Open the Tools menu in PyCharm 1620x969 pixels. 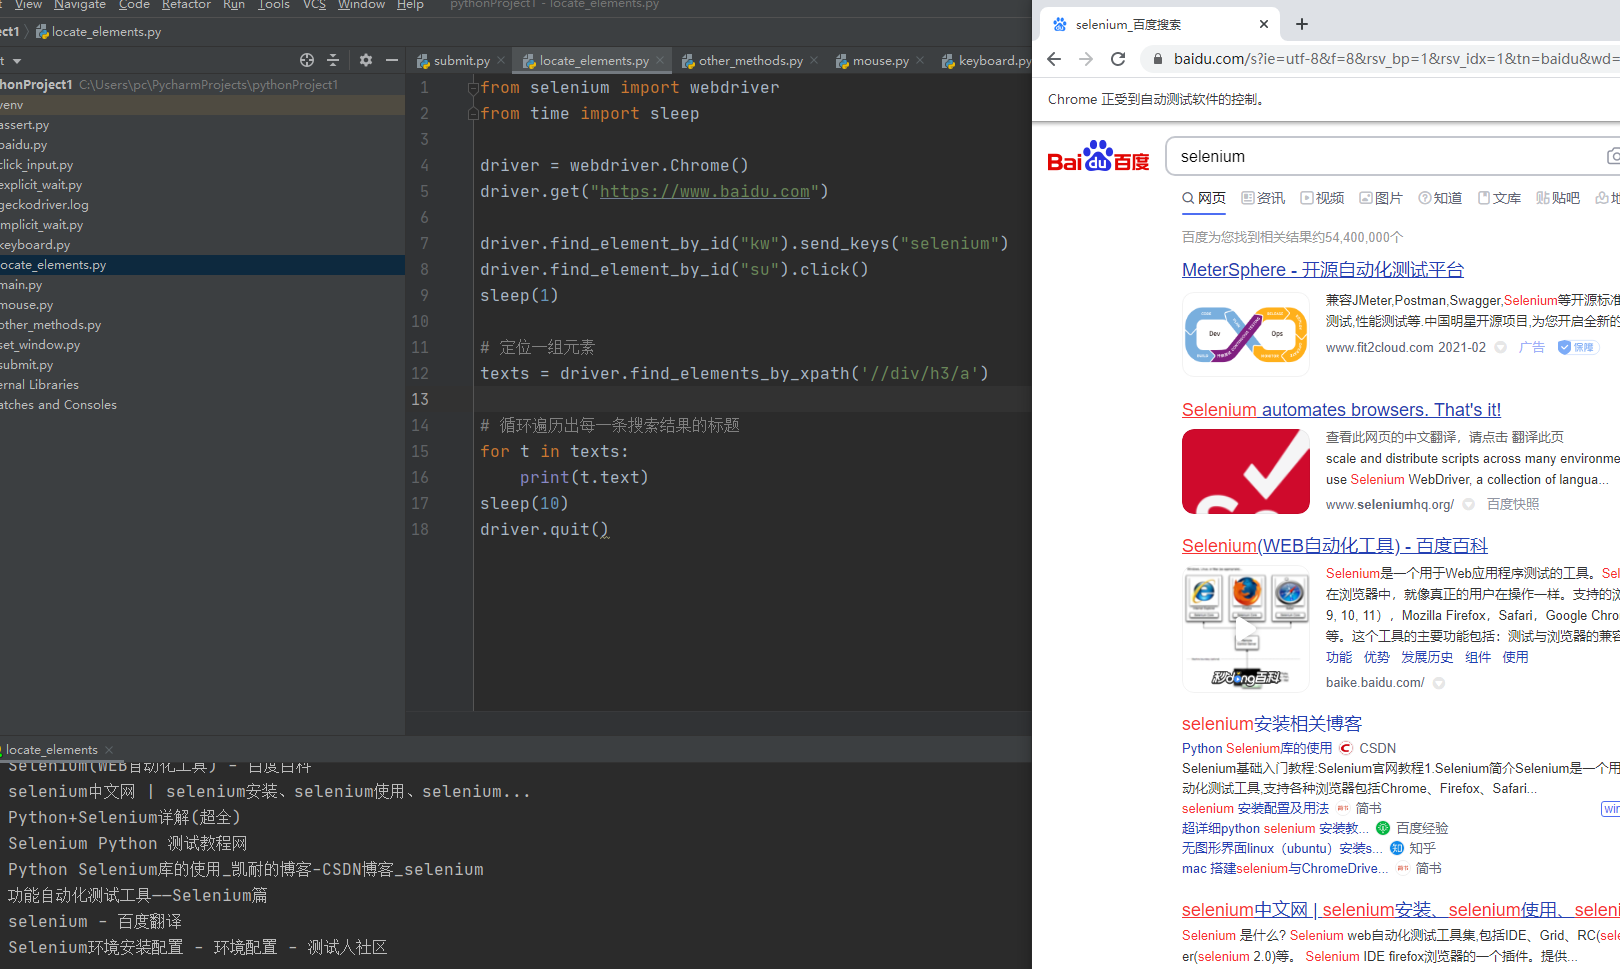tap(273, 5)
